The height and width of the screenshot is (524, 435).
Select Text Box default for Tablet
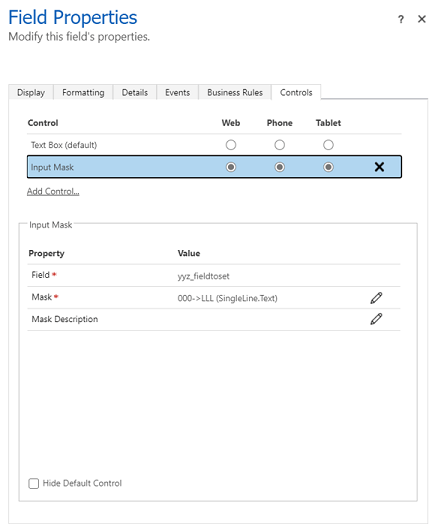[328, 145]
